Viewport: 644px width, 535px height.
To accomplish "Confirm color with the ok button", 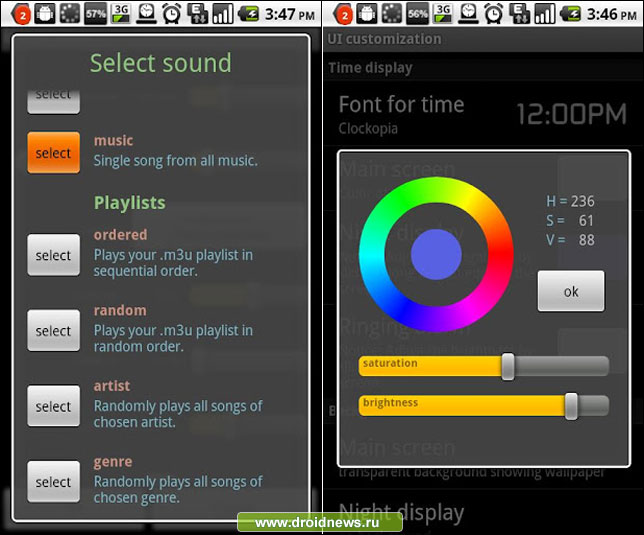I will [x=571, y=291].
